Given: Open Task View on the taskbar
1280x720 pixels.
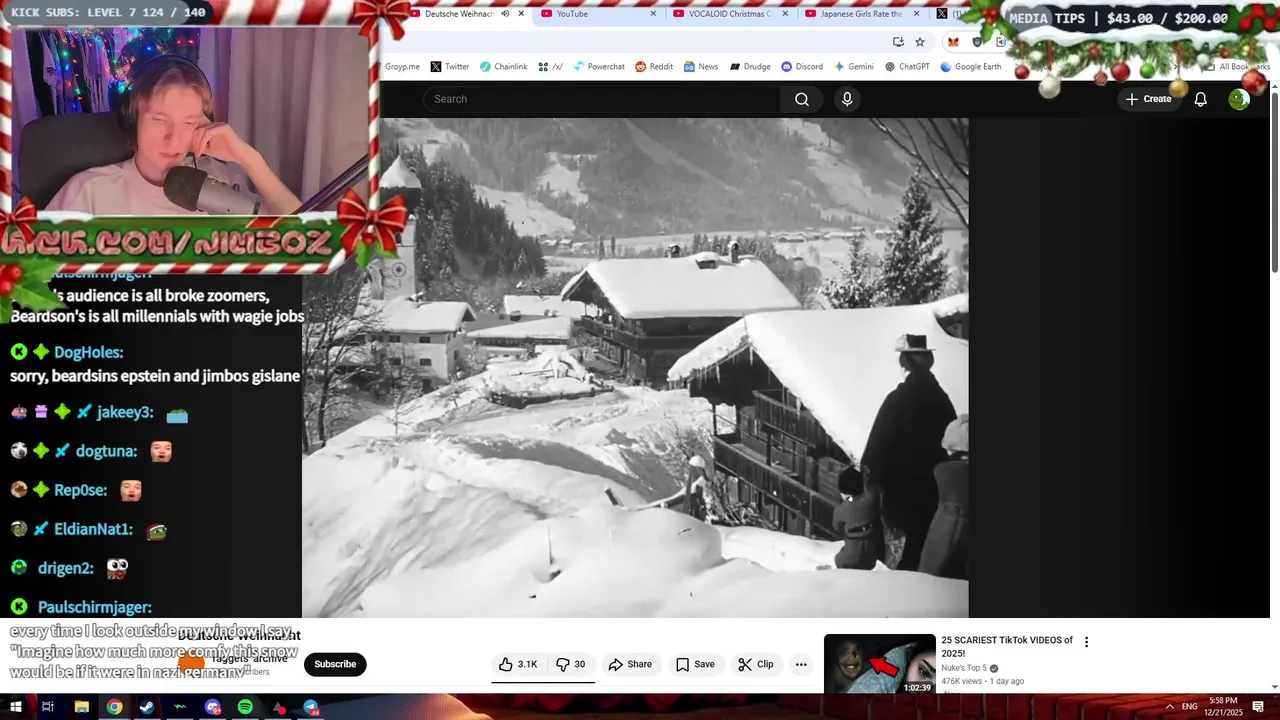Looking at the screenshot, I should click(47, 707).
